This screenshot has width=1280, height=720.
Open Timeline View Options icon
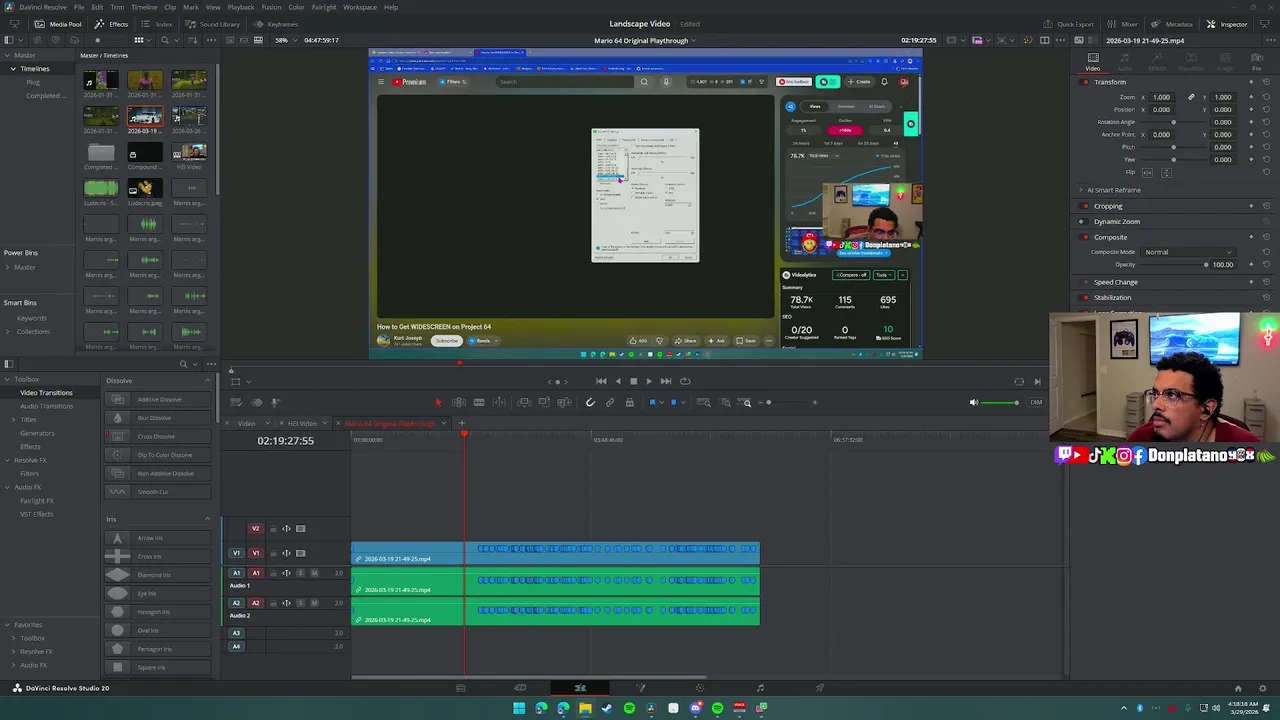coord(235,402)
